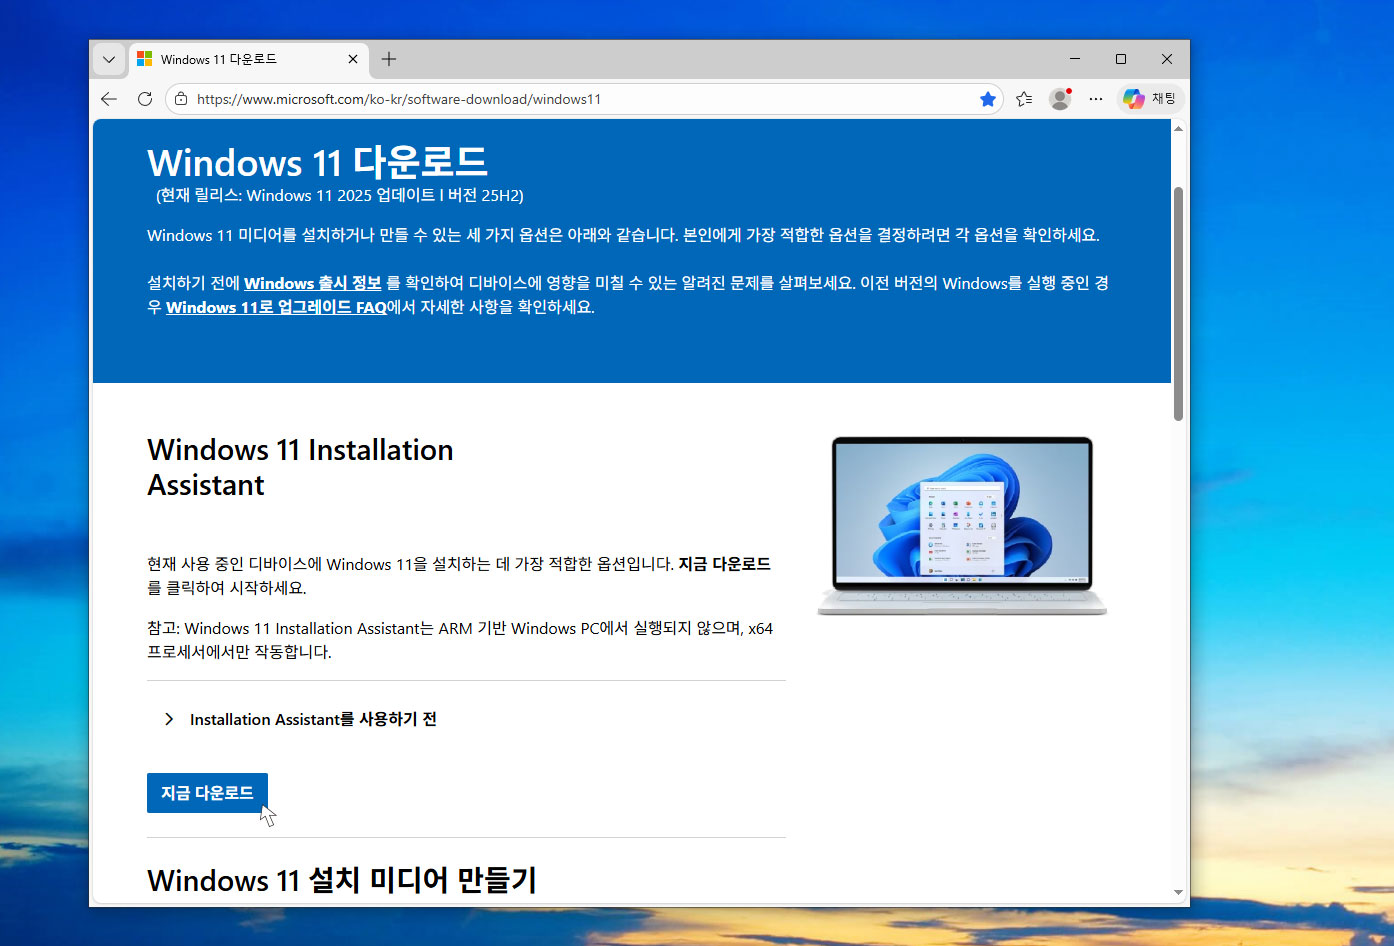Click the page scrollbar thumb

click(x=1178, y=304)
